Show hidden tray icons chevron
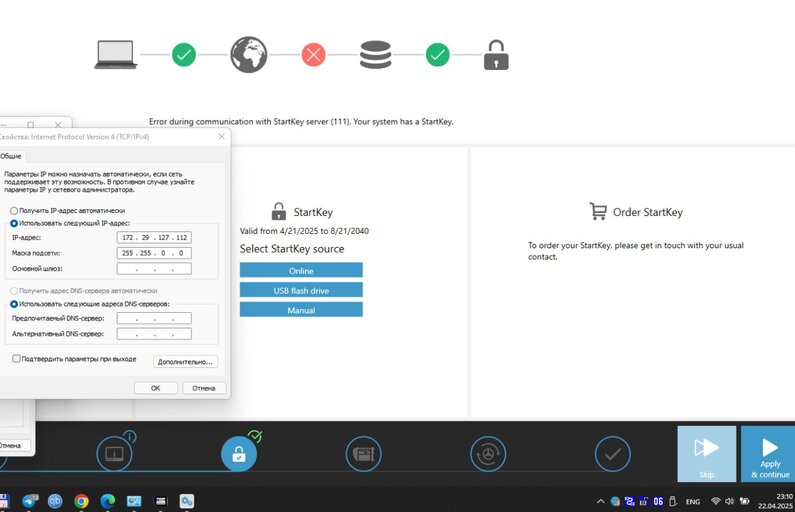The image size is (795, 512). (x=600, y=501)
